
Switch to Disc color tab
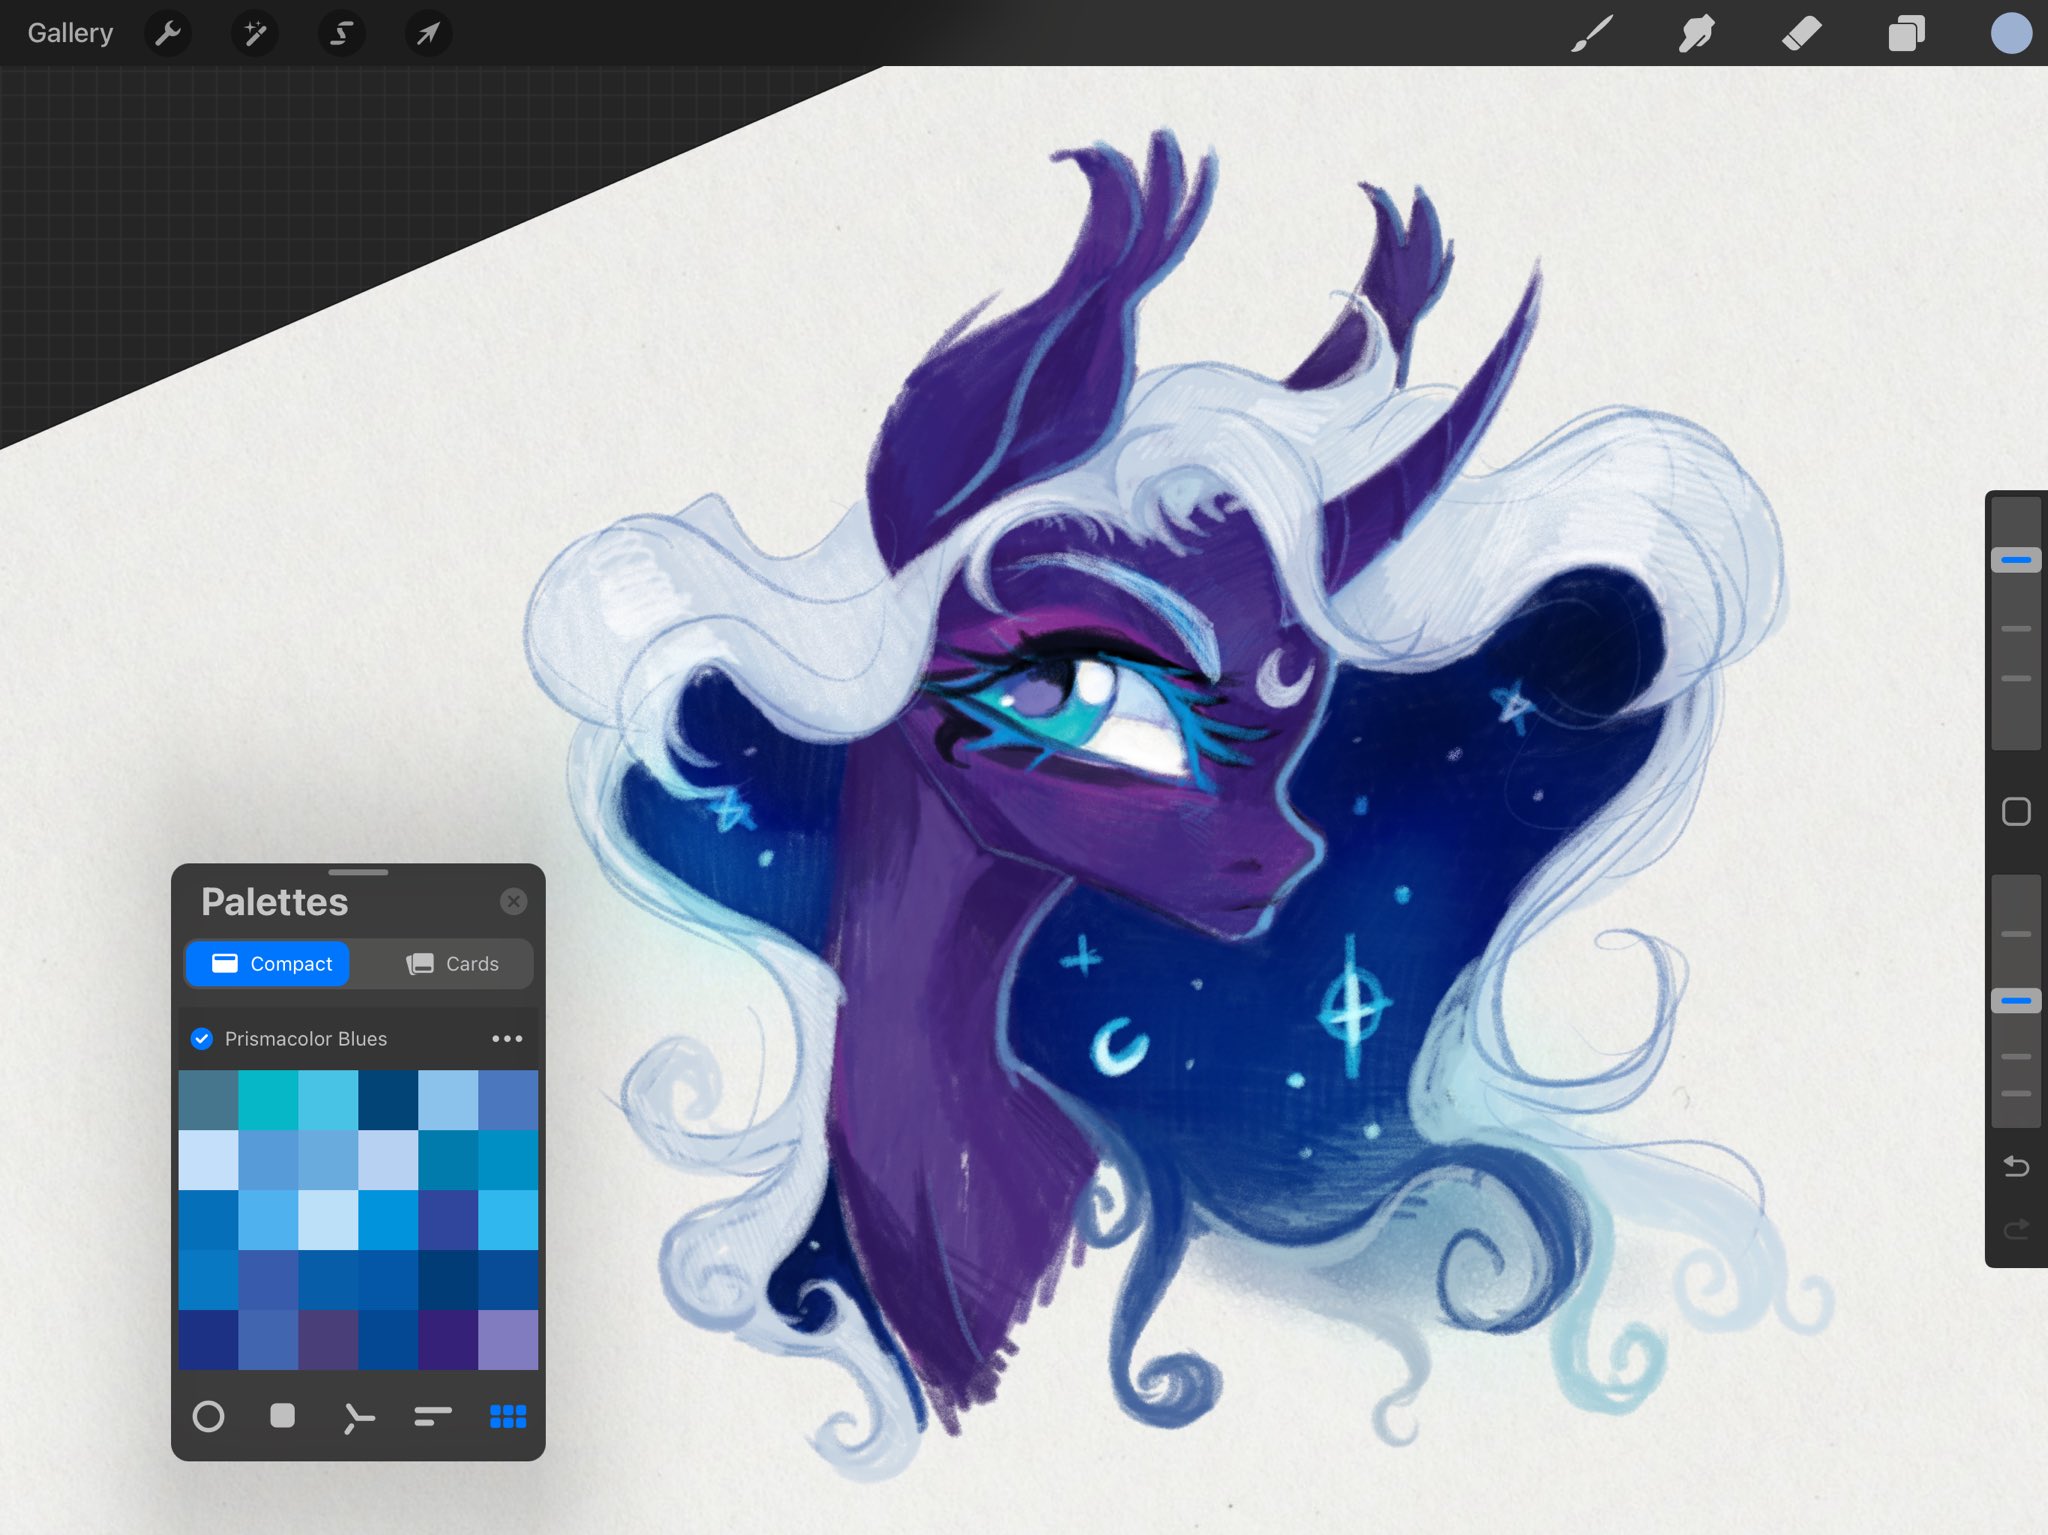(208, 1416)
